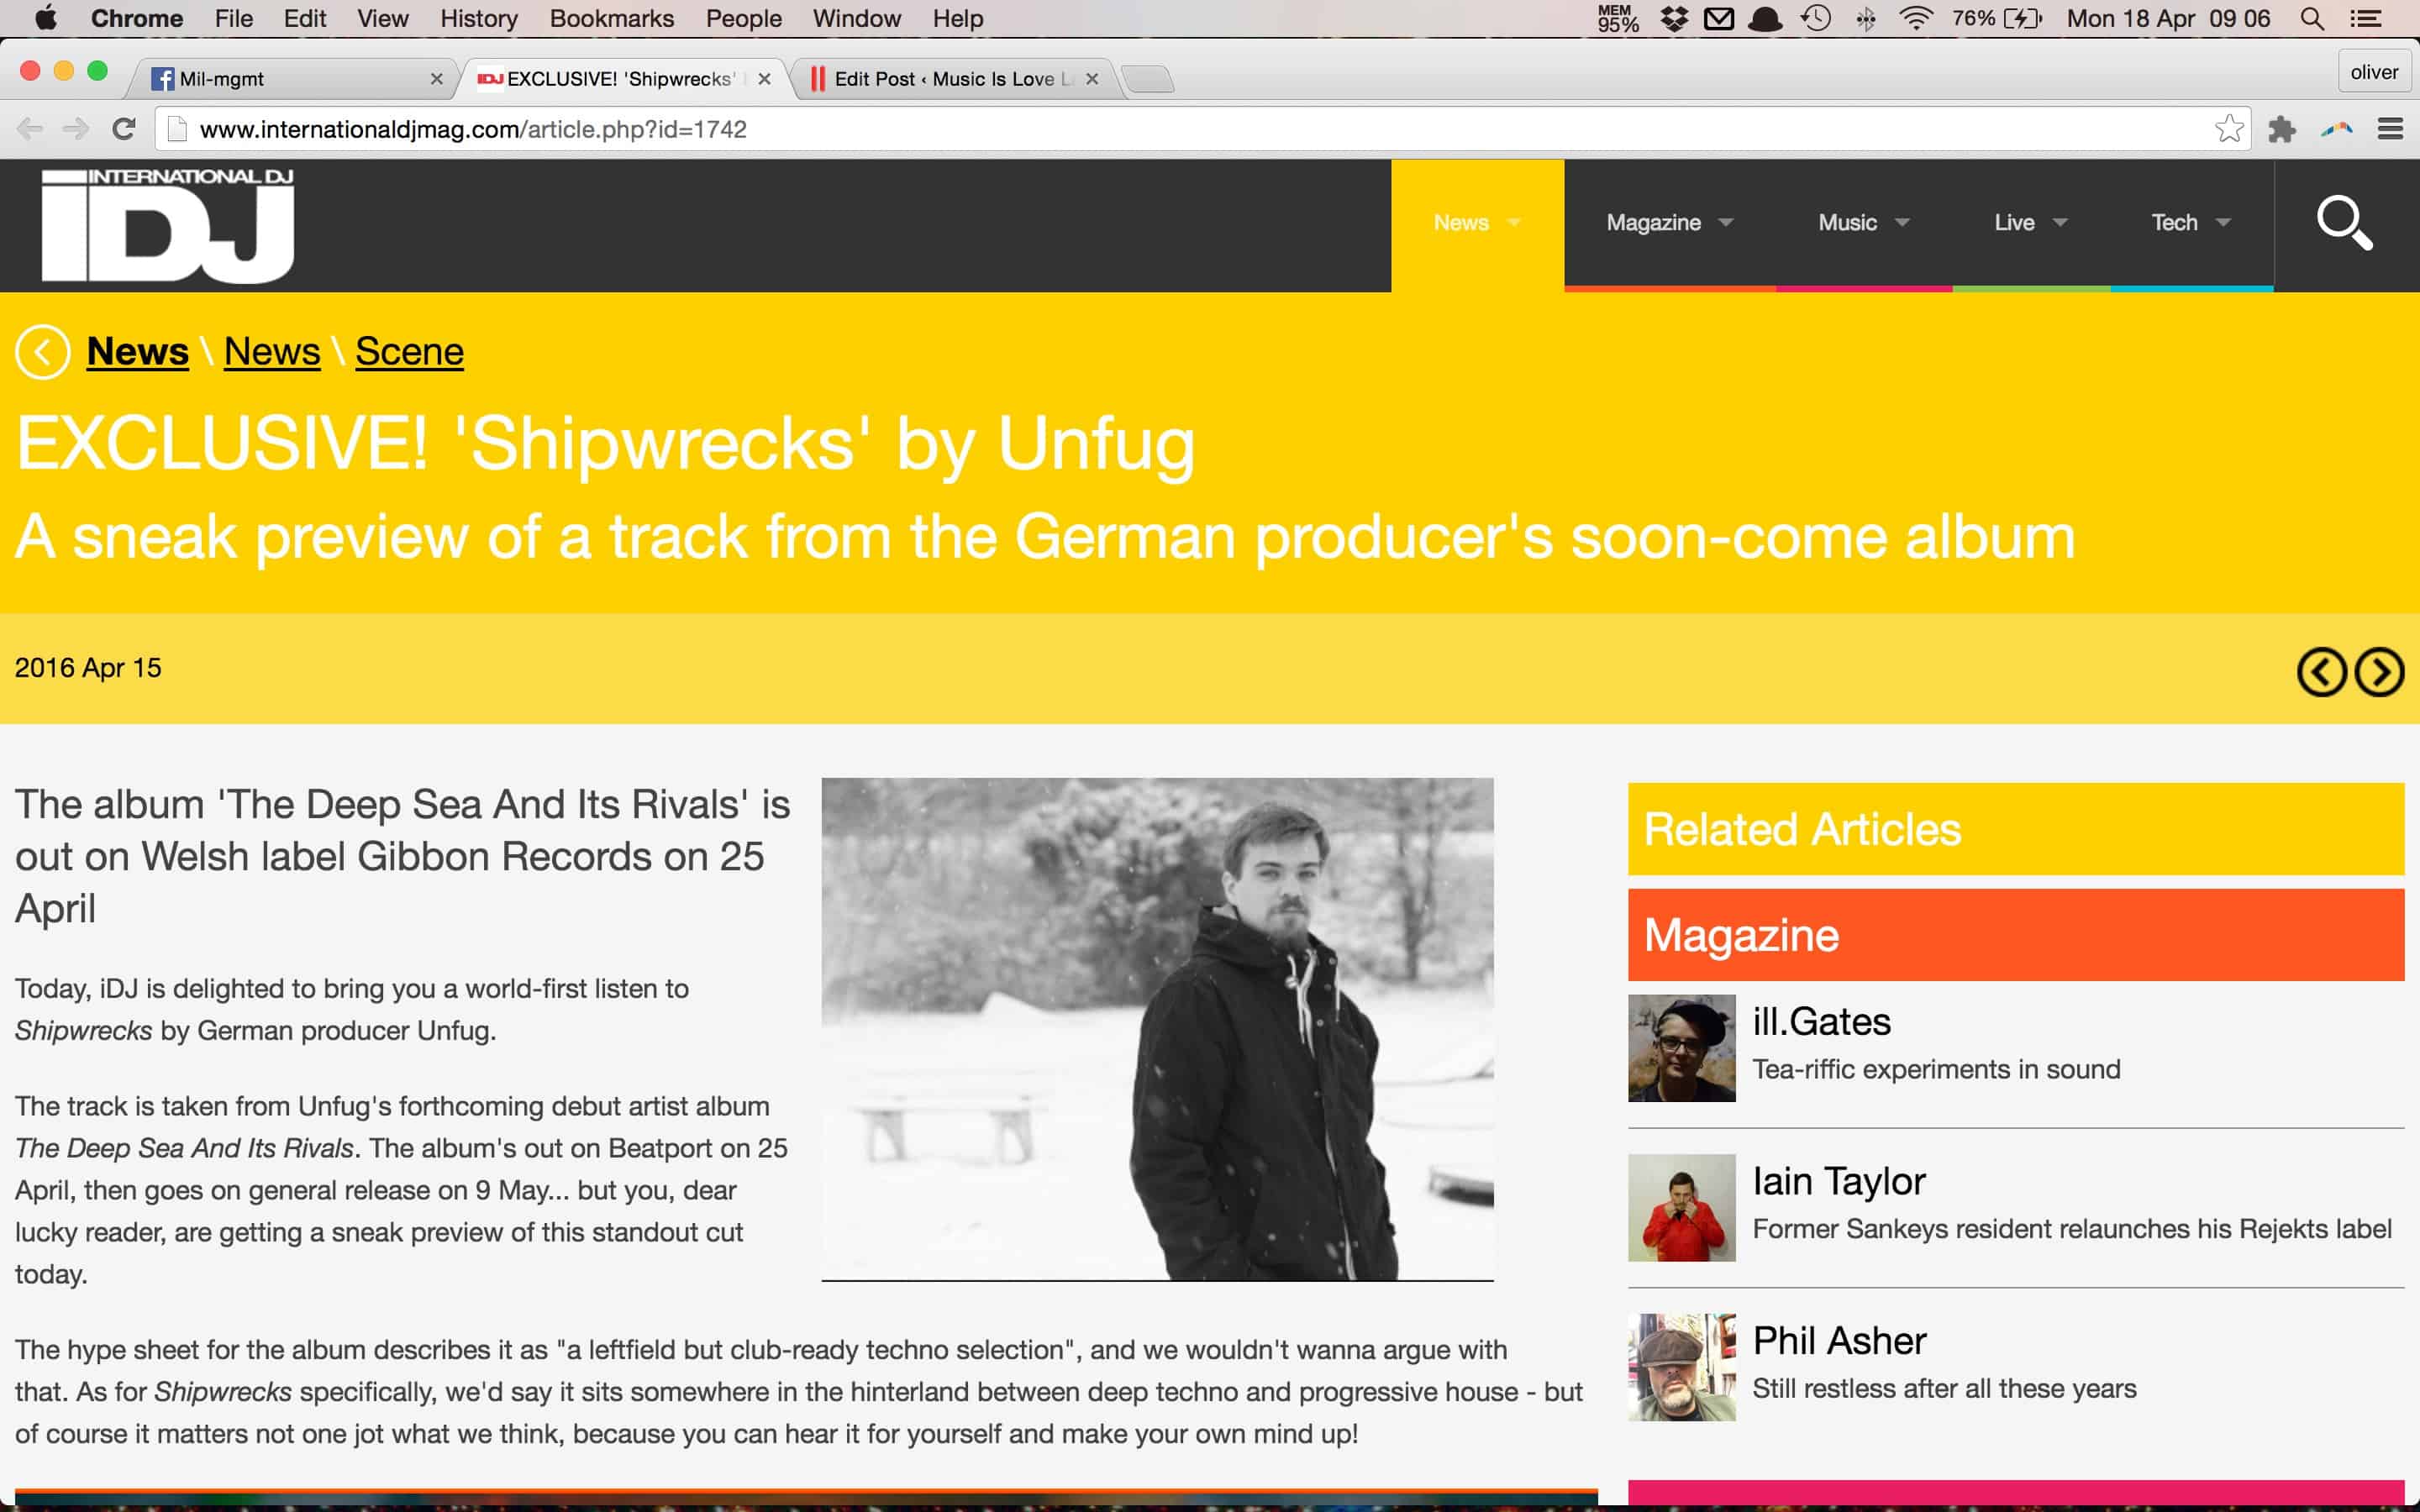The image size is (2420, 1512).
Task: Click the Scene breadcrumb link
Action: click(x=409, y=351)
